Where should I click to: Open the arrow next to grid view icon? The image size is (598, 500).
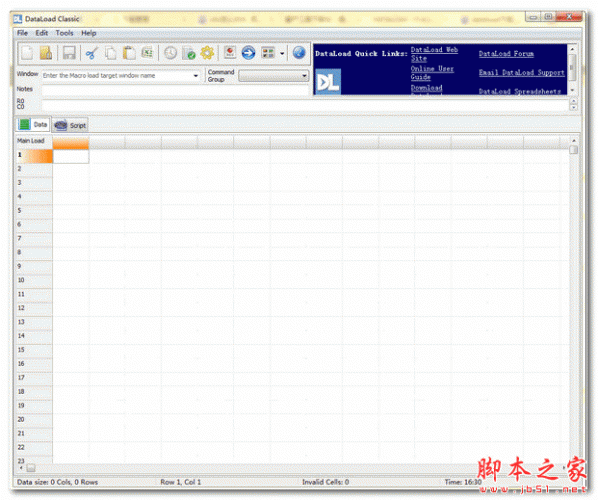tap(282, 53)
